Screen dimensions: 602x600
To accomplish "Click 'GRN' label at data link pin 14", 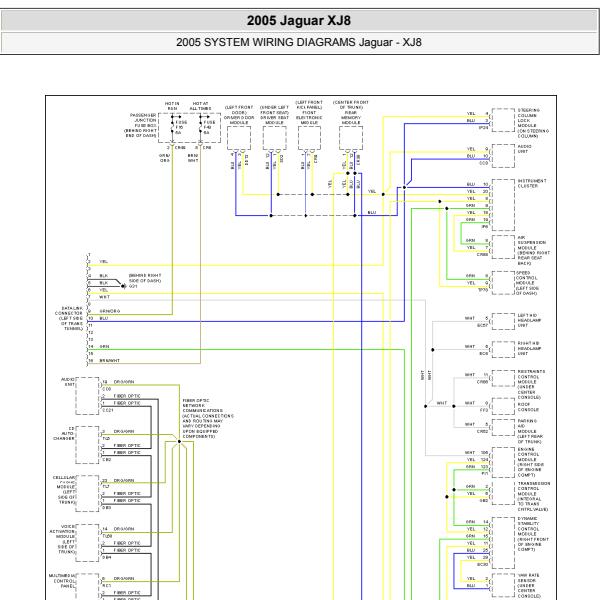I will click(x=104, y=346).
